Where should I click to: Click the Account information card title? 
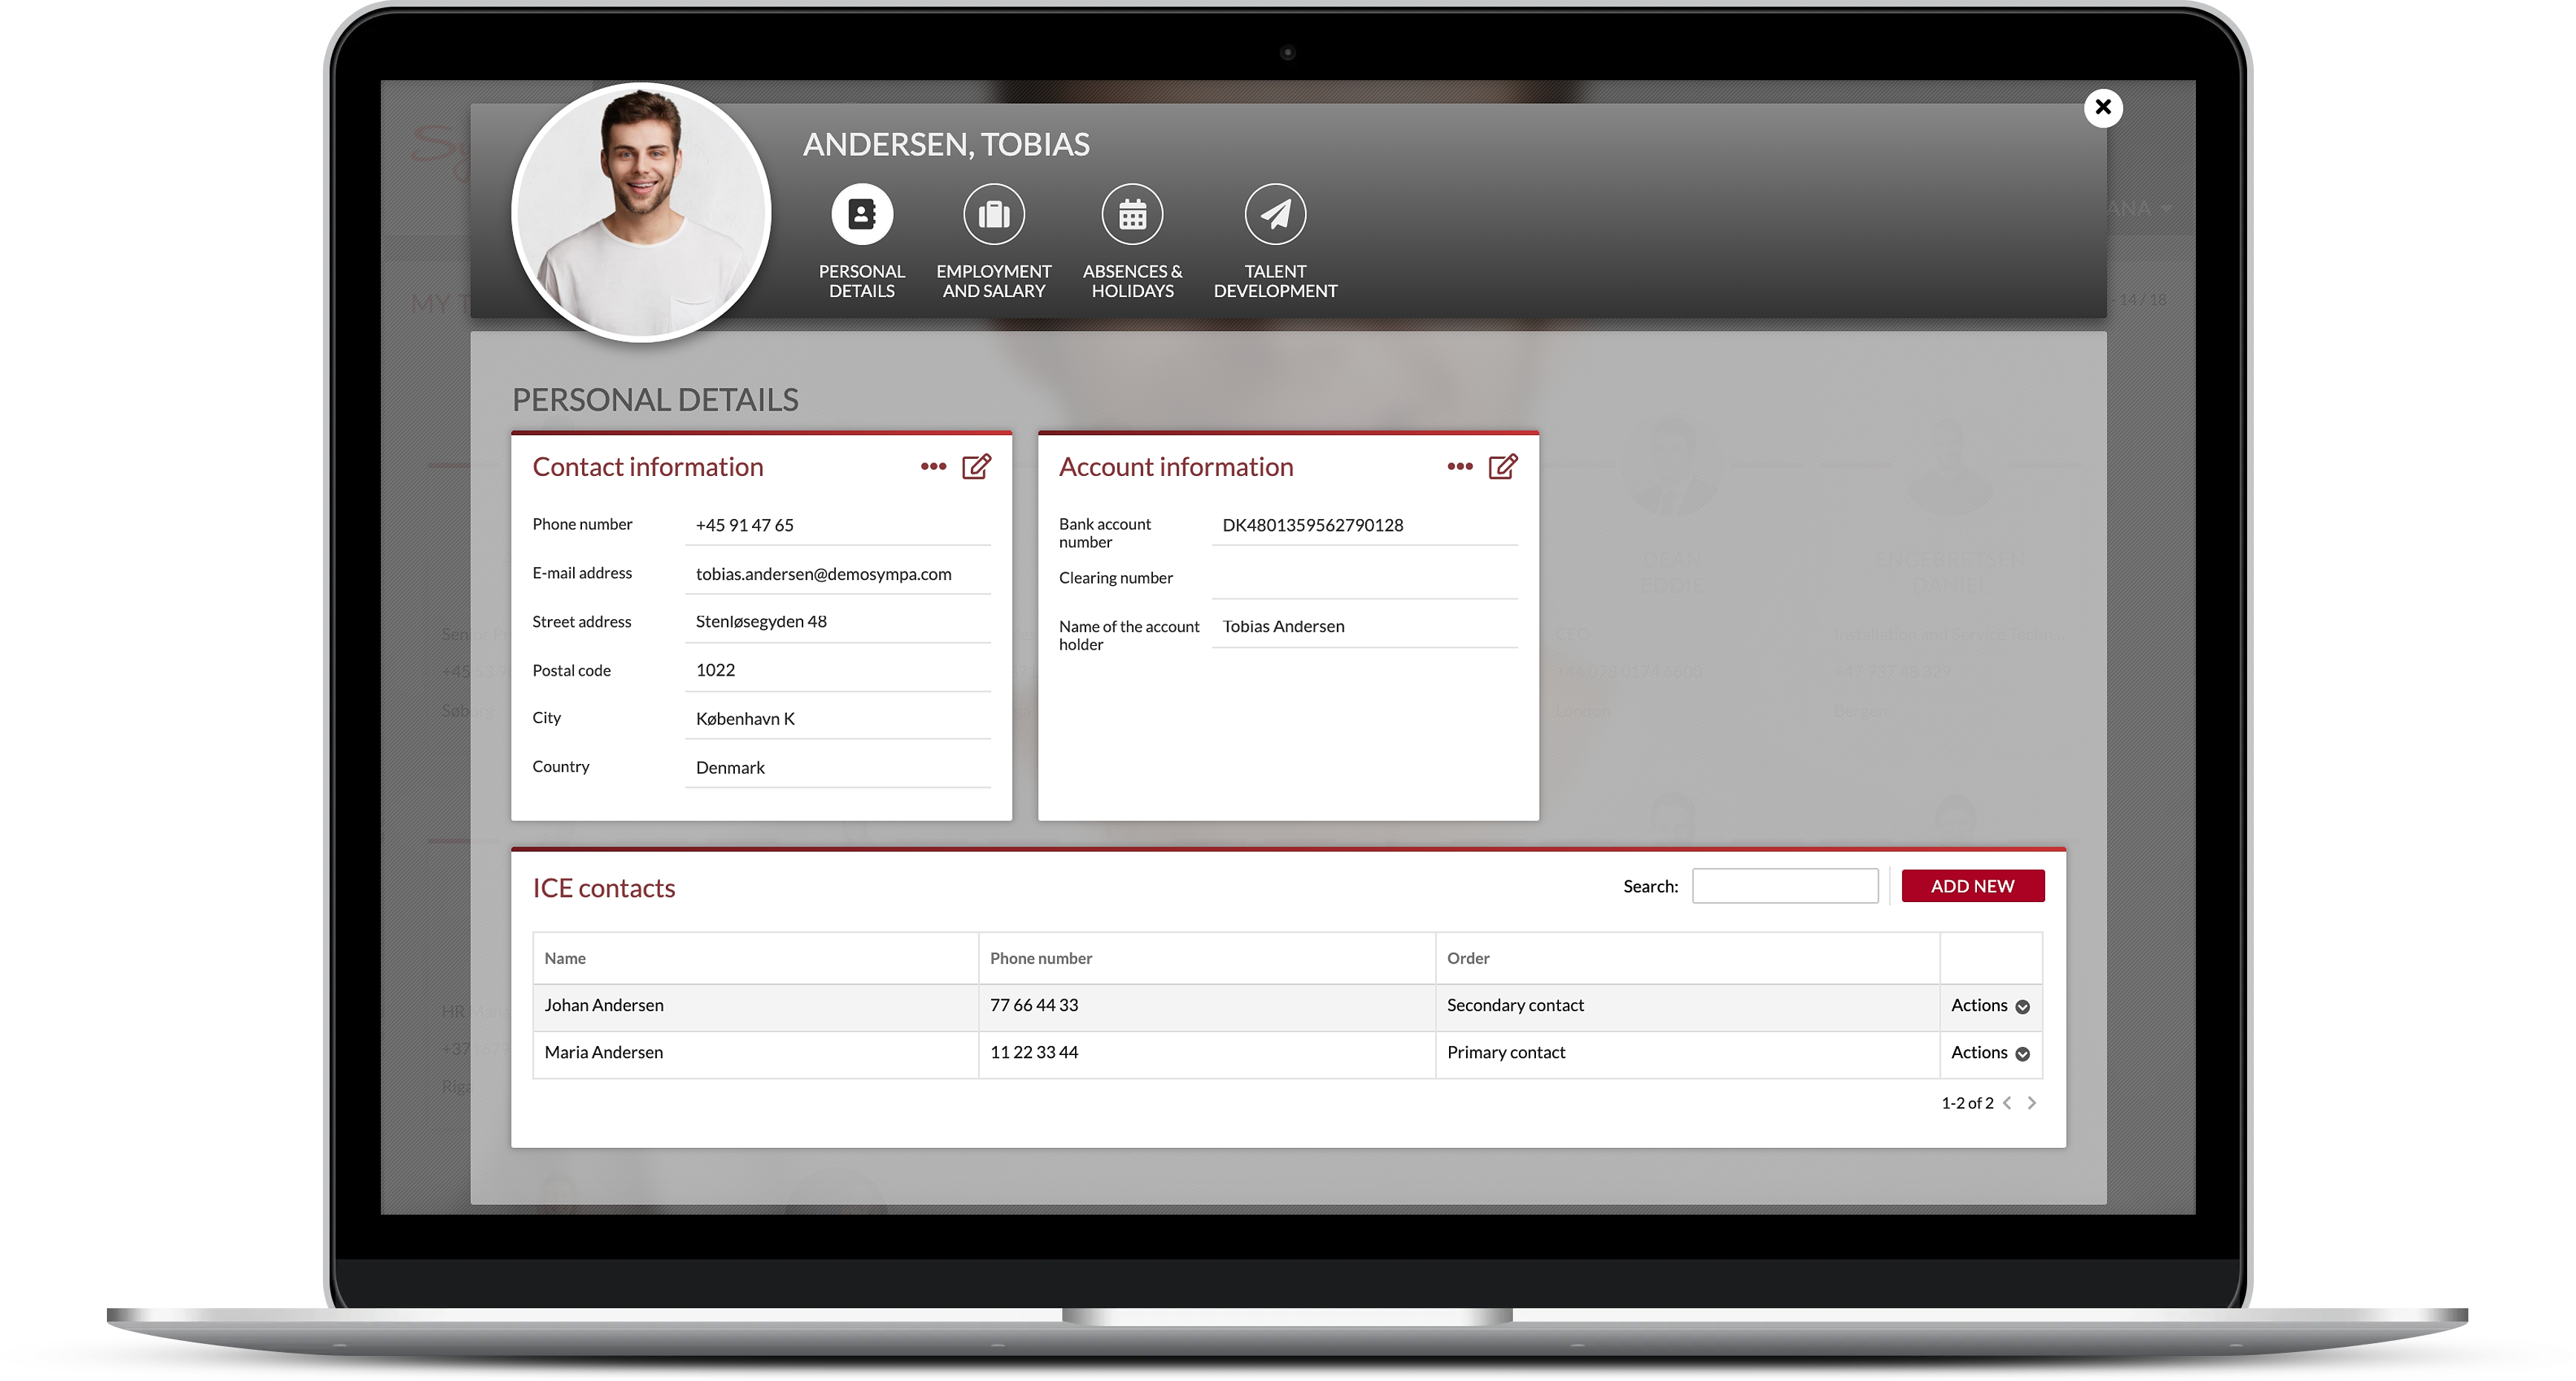click(x=1176, y=468)
